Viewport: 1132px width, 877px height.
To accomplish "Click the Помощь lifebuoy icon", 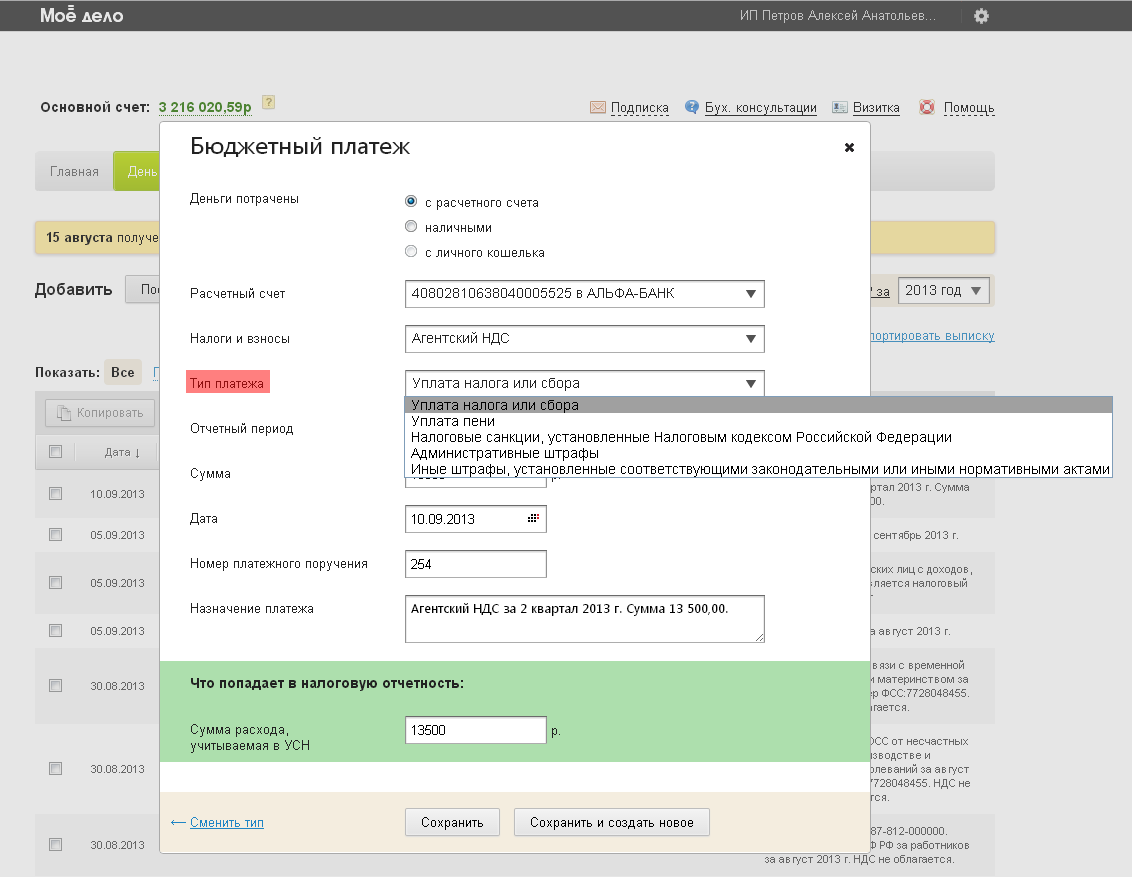I will tap(927, 108).
